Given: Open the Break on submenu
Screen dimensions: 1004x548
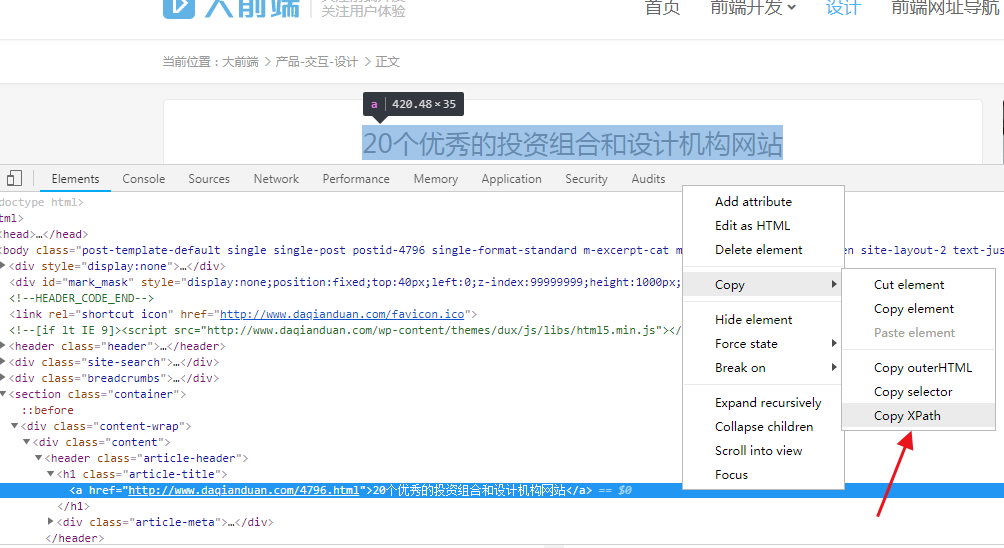Looking at the screenshot, I should [x=763, y=367].
